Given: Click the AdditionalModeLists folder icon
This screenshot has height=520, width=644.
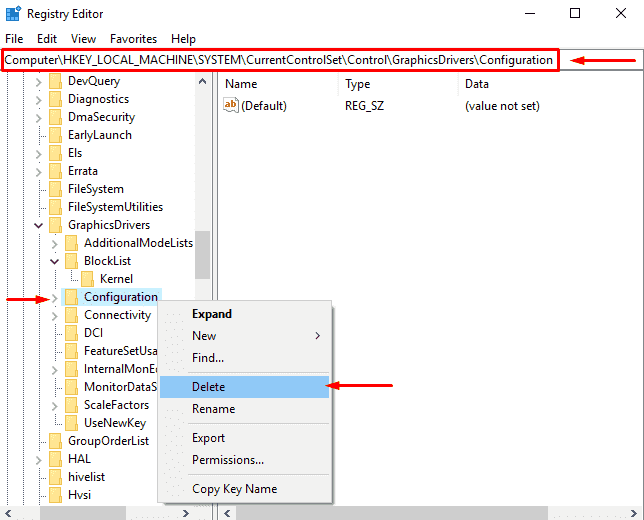Looking at the screenshot, I should (71, 243).
